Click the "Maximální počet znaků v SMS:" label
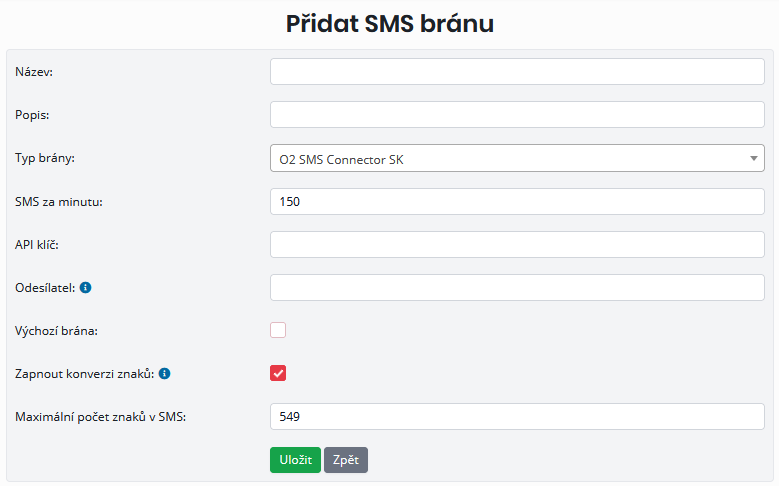 point(101,416)
